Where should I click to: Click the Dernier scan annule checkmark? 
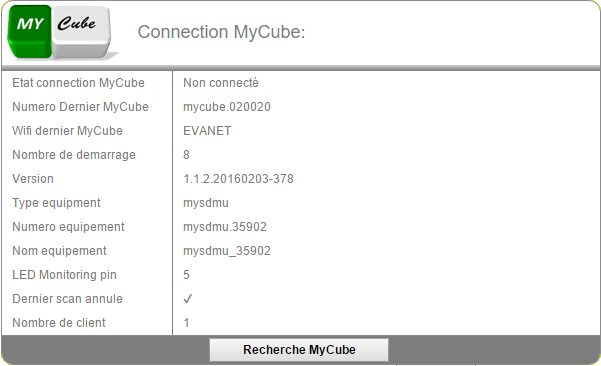pos(187,299)
